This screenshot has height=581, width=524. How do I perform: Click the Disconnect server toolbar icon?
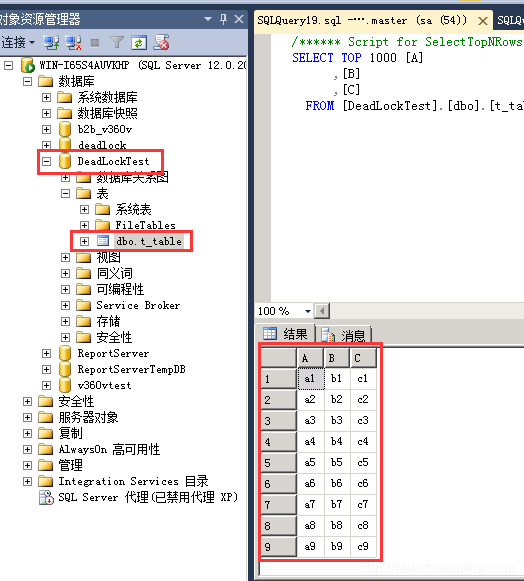pyautogui.click(x=73, y=43)
